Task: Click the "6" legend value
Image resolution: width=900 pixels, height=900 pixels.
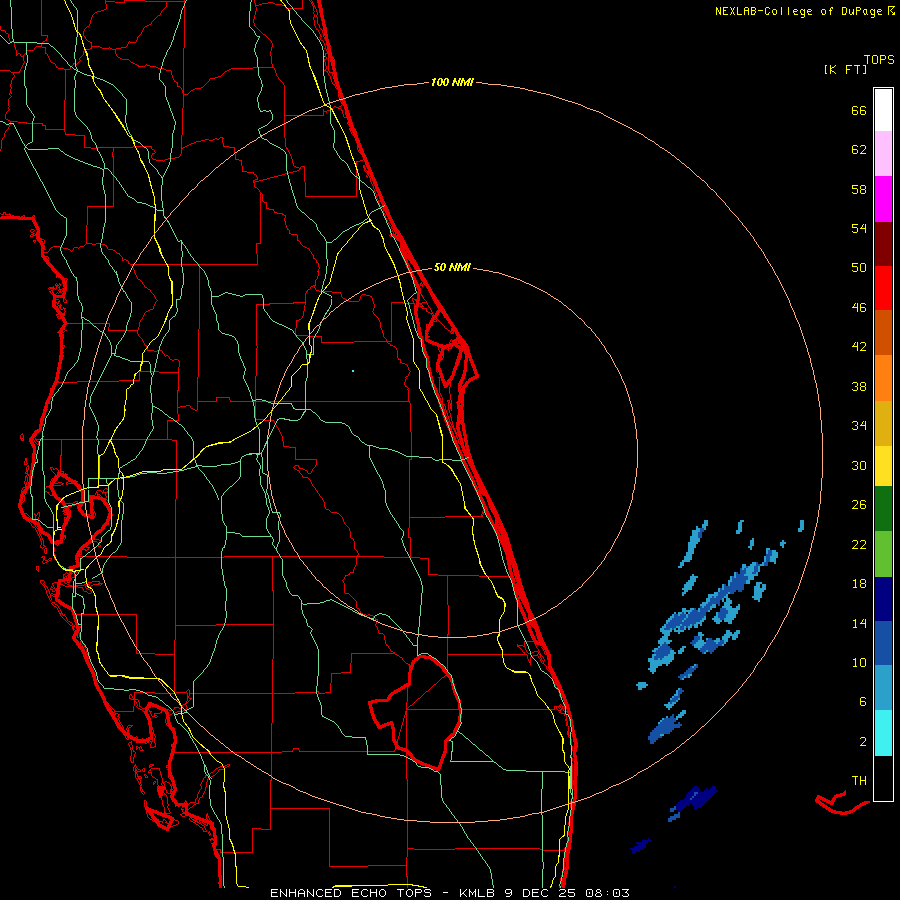Action: [x=863, y=702]
